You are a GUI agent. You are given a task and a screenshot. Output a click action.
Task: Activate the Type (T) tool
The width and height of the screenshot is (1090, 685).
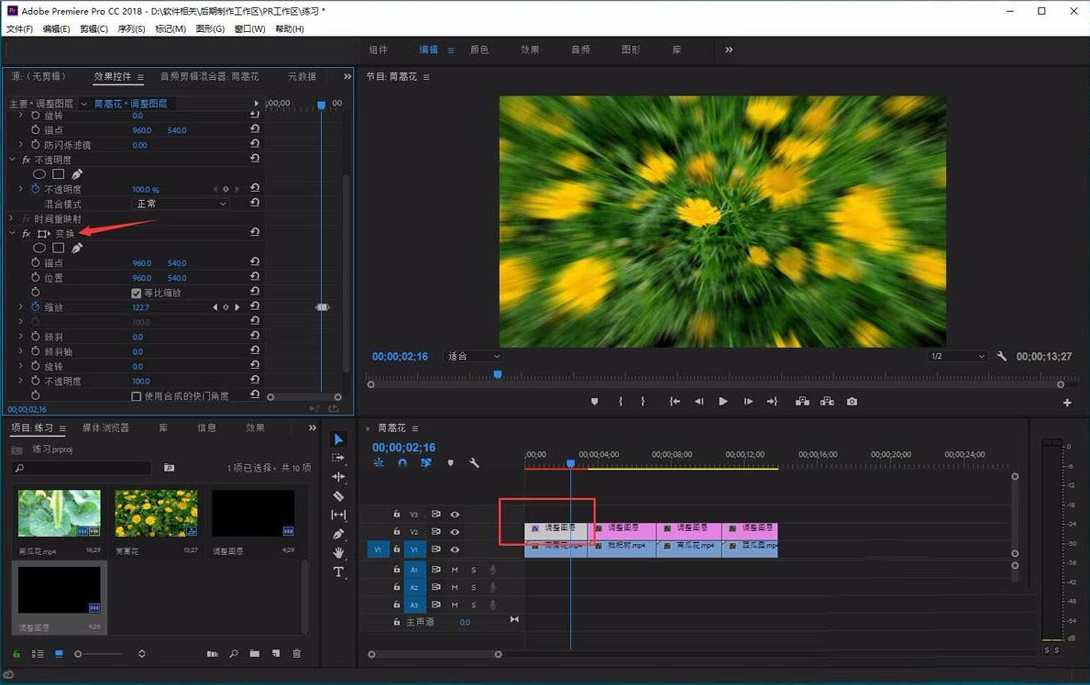[338, 572]
